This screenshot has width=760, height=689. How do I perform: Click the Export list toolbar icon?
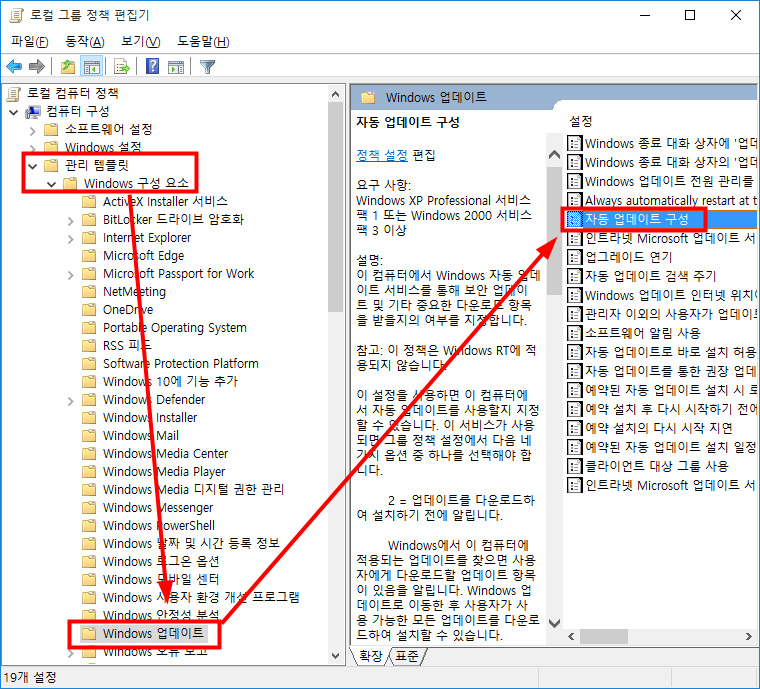122,67
